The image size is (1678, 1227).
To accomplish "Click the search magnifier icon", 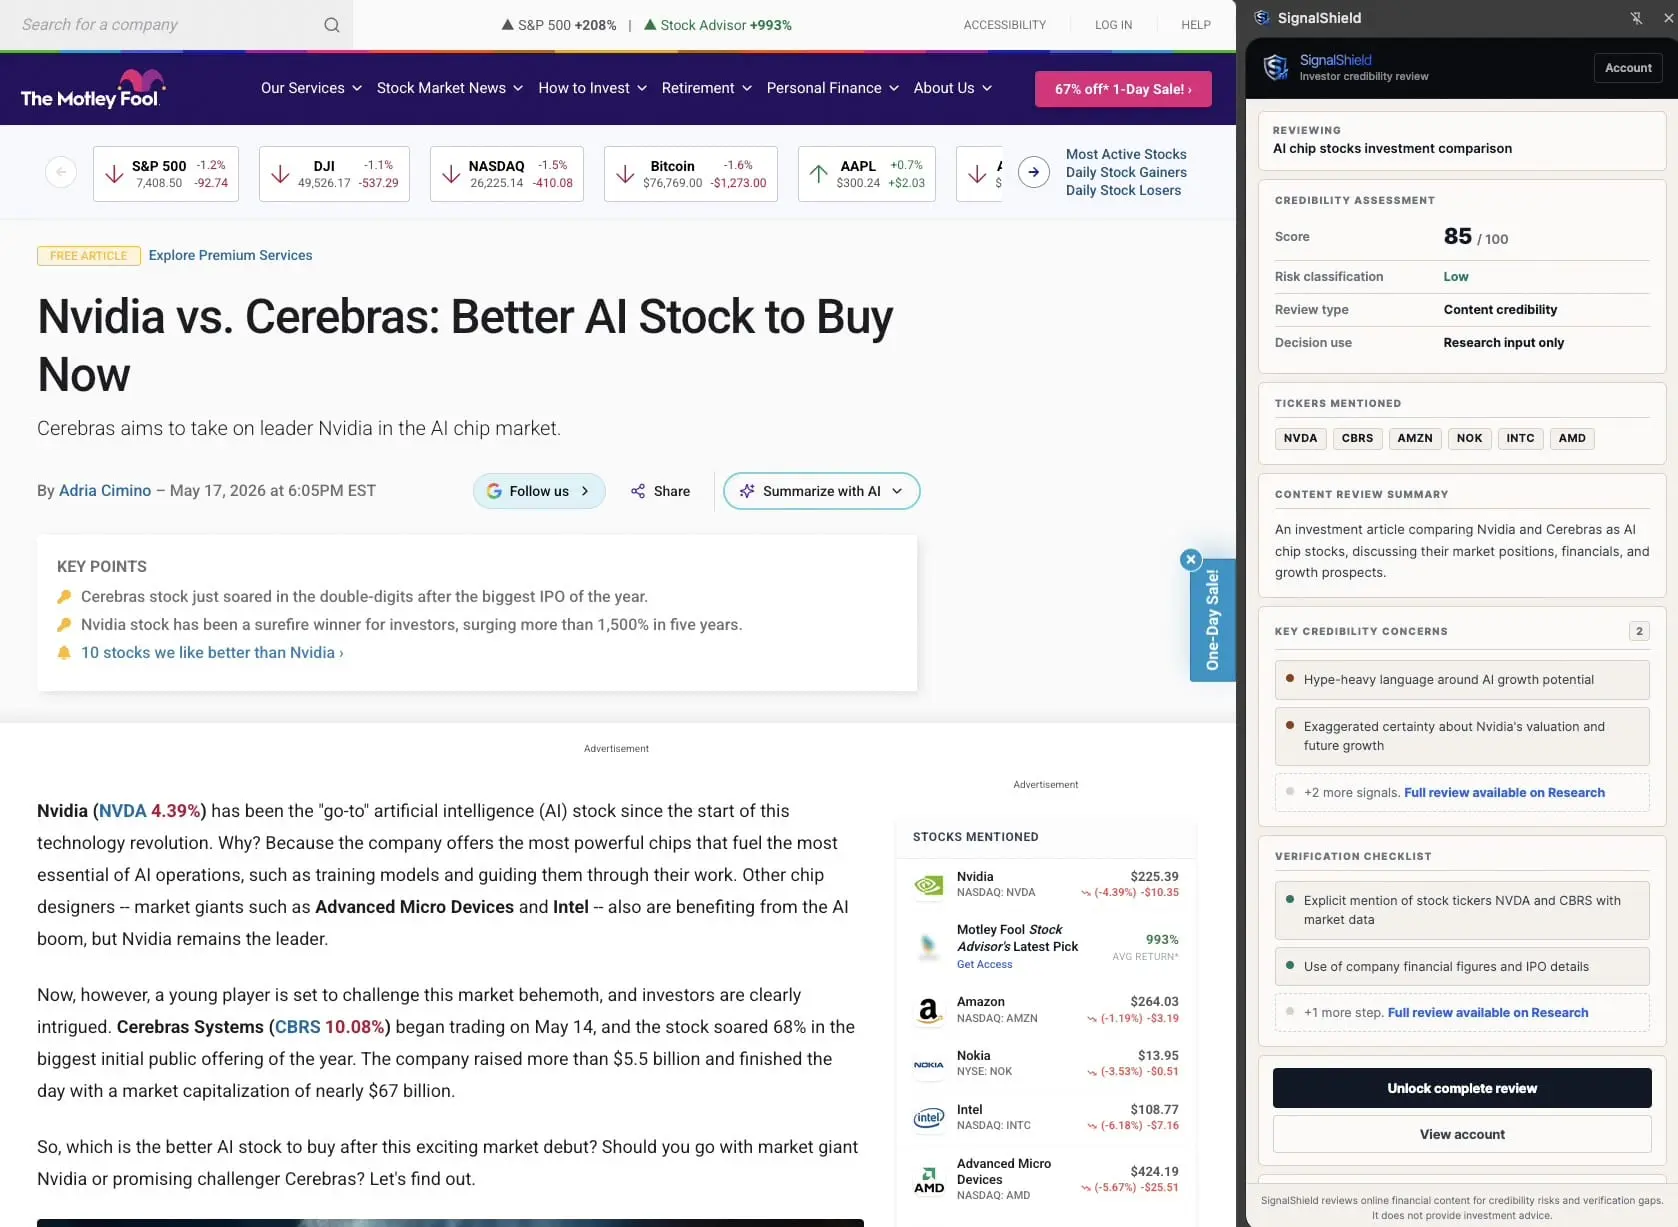I will point(332,25).
